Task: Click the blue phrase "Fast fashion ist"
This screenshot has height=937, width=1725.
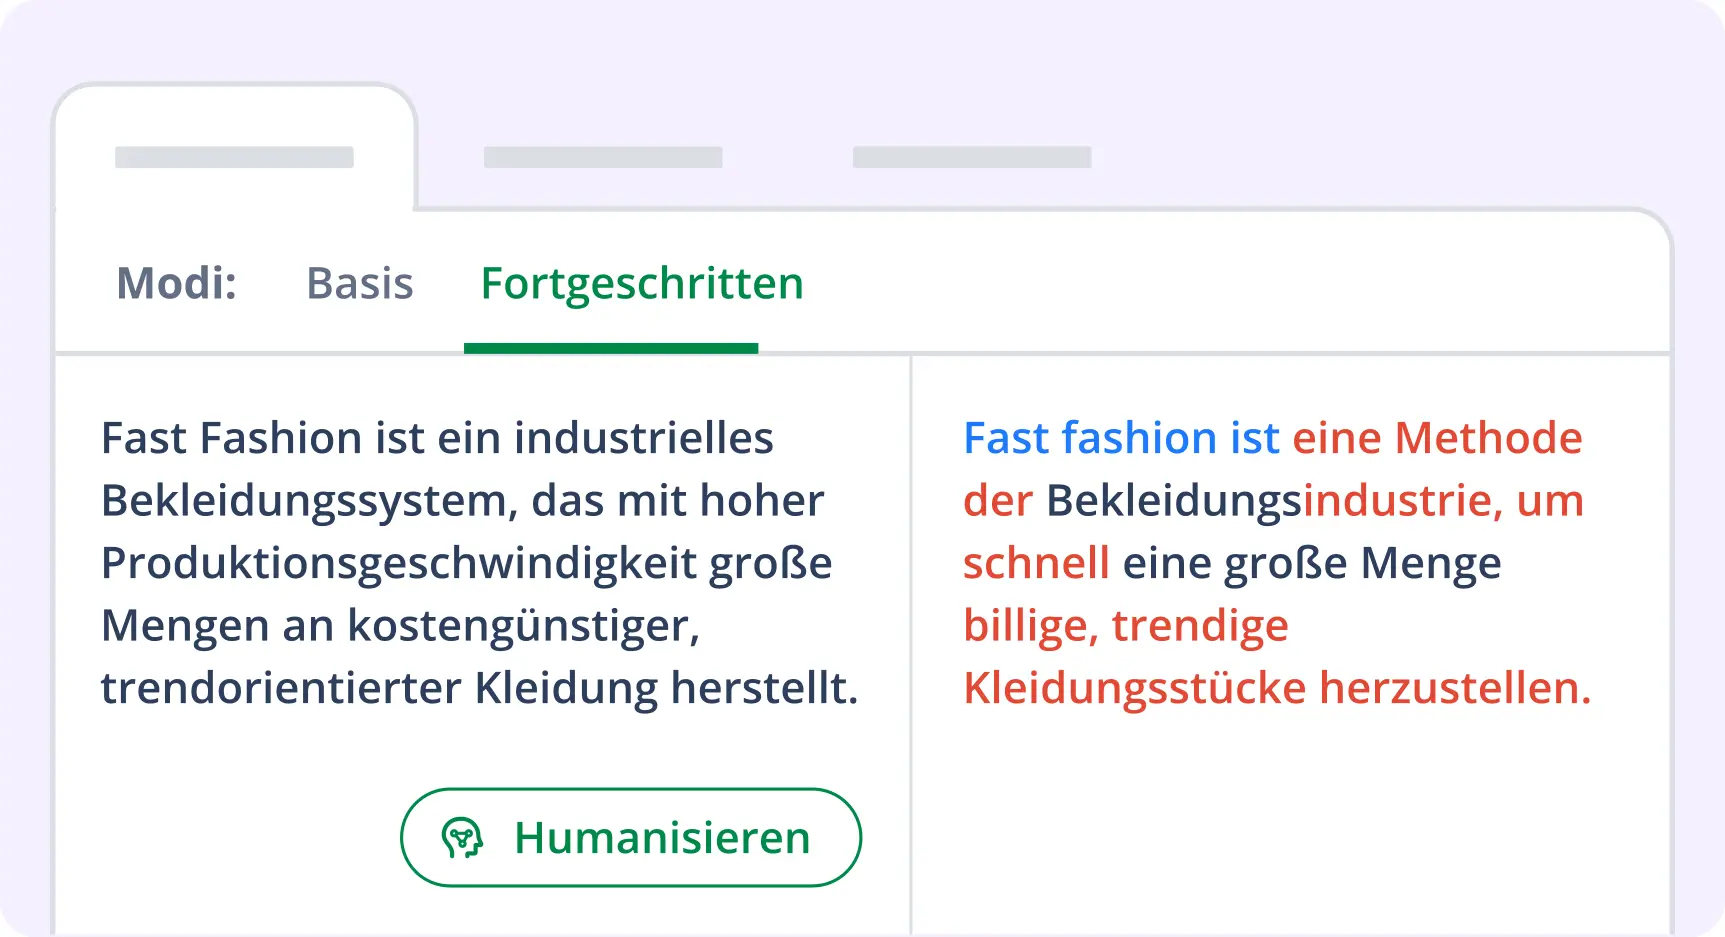Action: pyautogui.click(x=1120, y=438)
